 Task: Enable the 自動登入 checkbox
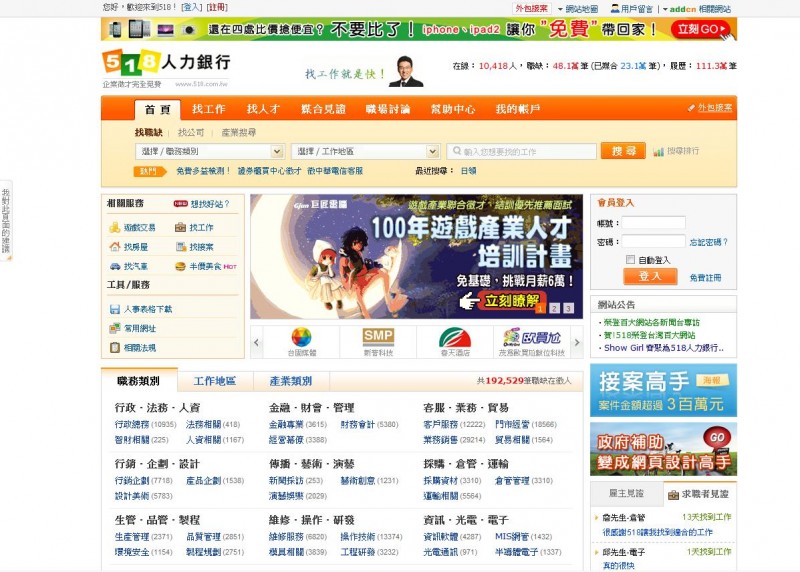point(630,260)
